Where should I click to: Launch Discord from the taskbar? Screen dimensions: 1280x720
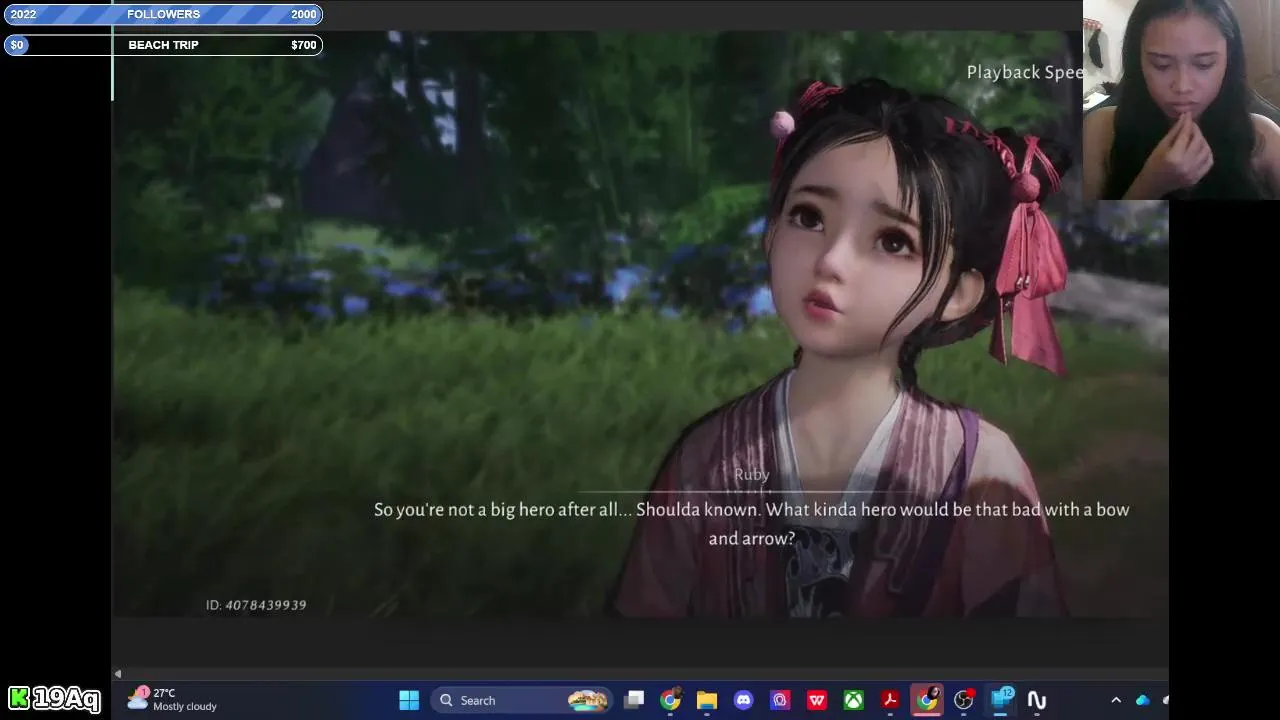(743, 700)
